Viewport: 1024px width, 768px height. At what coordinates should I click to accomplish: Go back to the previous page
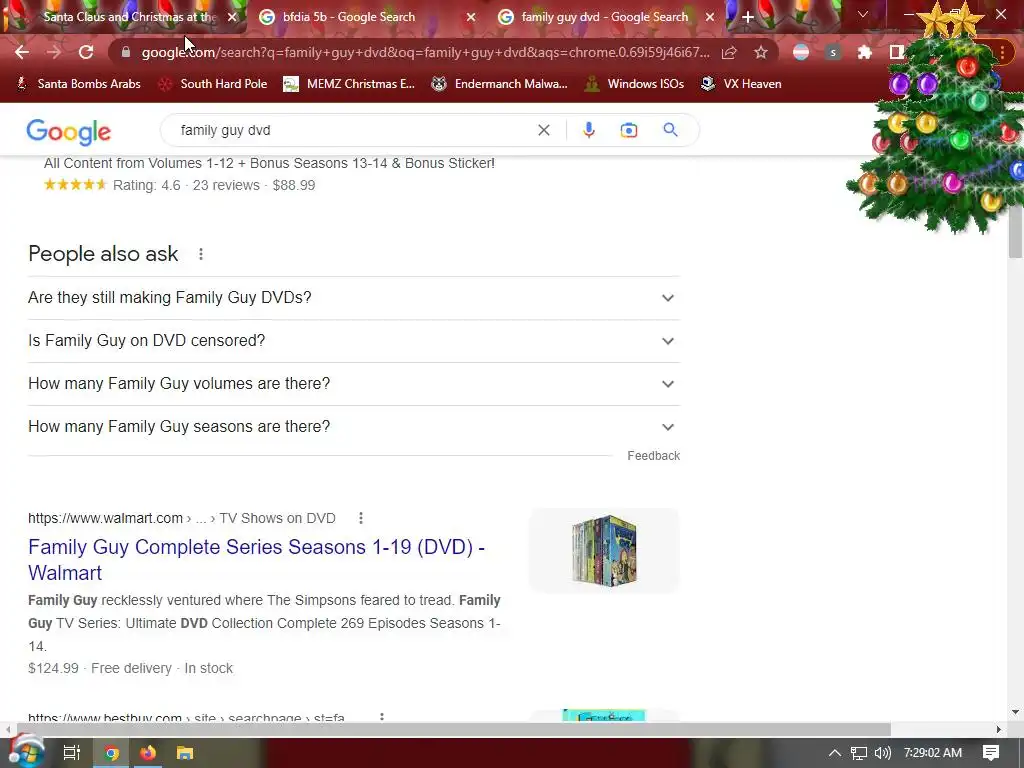point(22,52)
